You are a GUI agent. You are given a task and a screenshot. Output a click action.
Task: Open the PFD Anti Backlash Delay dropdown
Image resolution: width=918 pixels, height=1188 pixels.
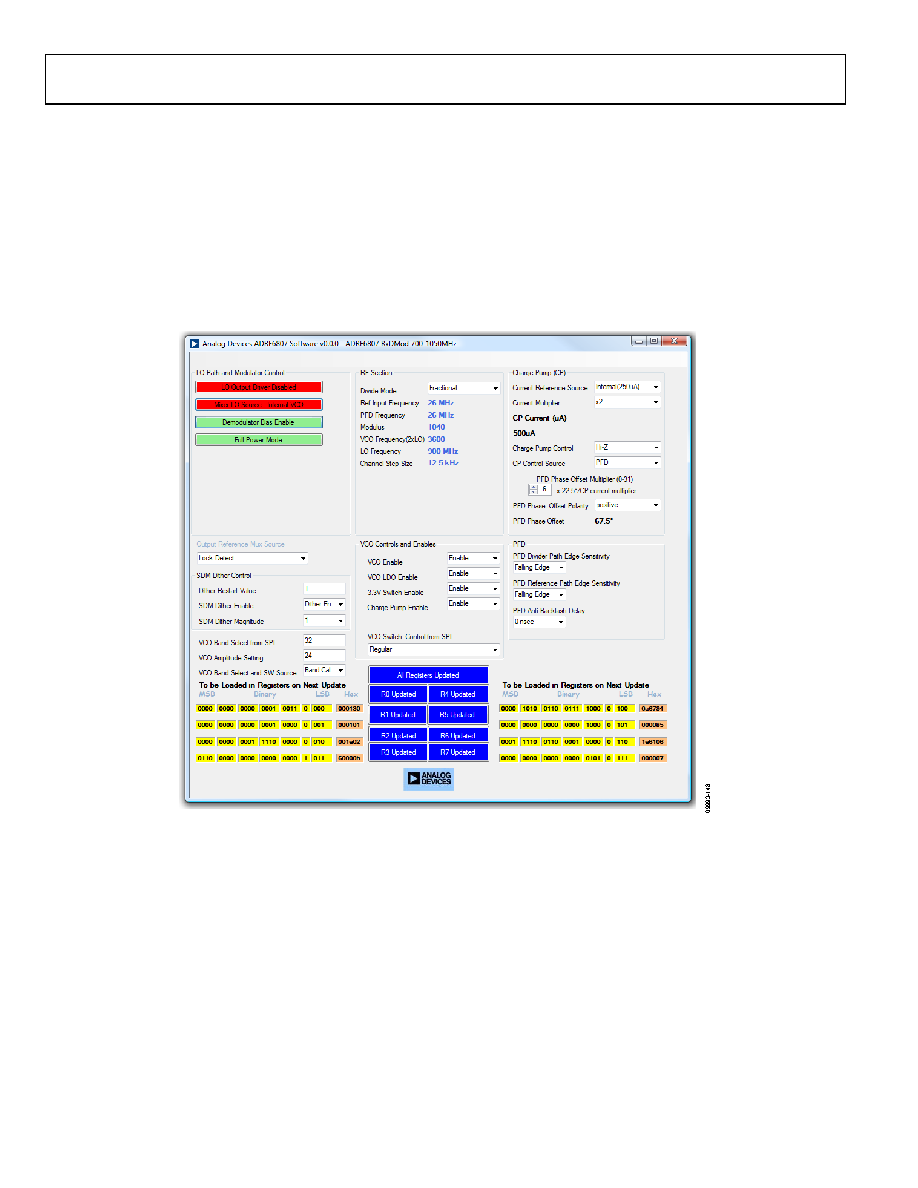[x=539, y=622]
